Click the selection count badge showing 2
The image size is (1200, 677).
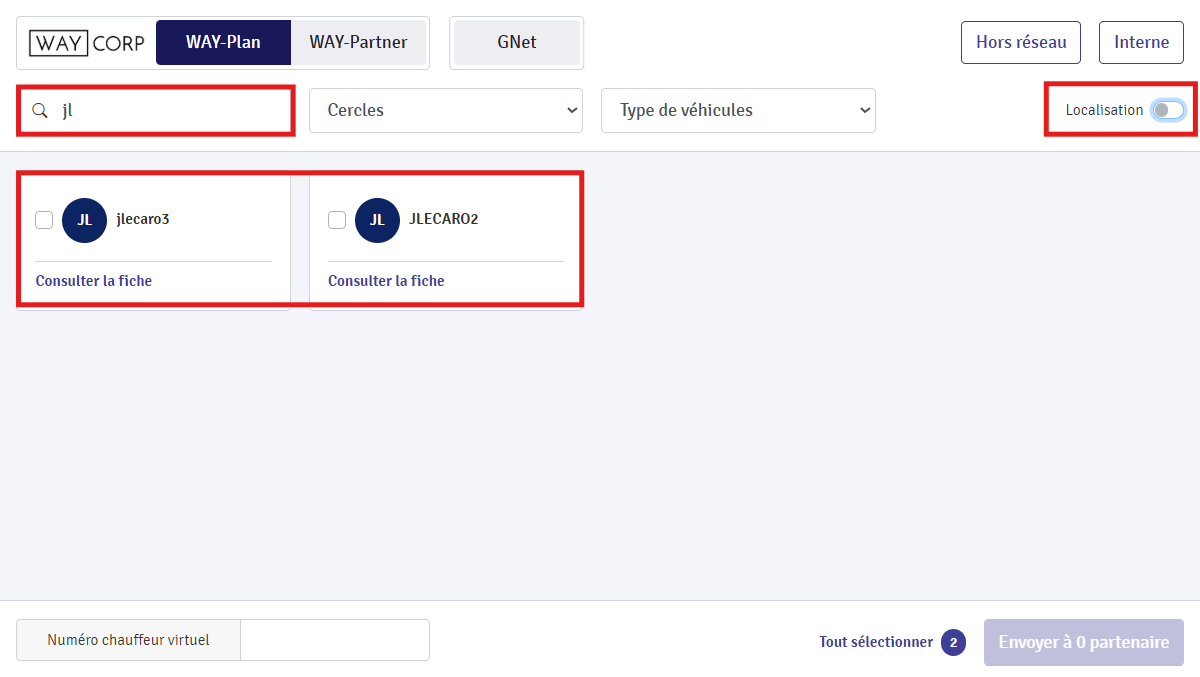pos(953,642)
